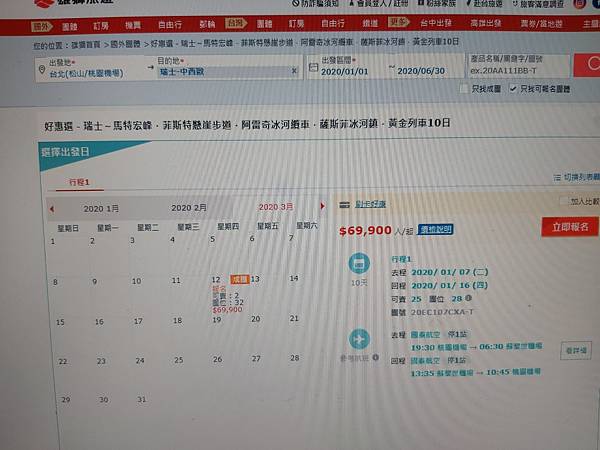Click the outbound 國泰航空 airline link
Image resolution: width=600 pixels, height=450 pixels.
click(425, 334)
